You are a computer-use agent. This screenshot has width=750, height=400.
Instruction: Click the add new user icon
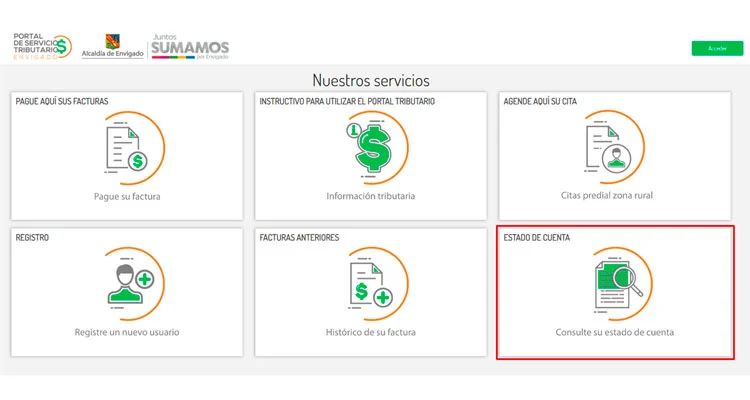134,284
